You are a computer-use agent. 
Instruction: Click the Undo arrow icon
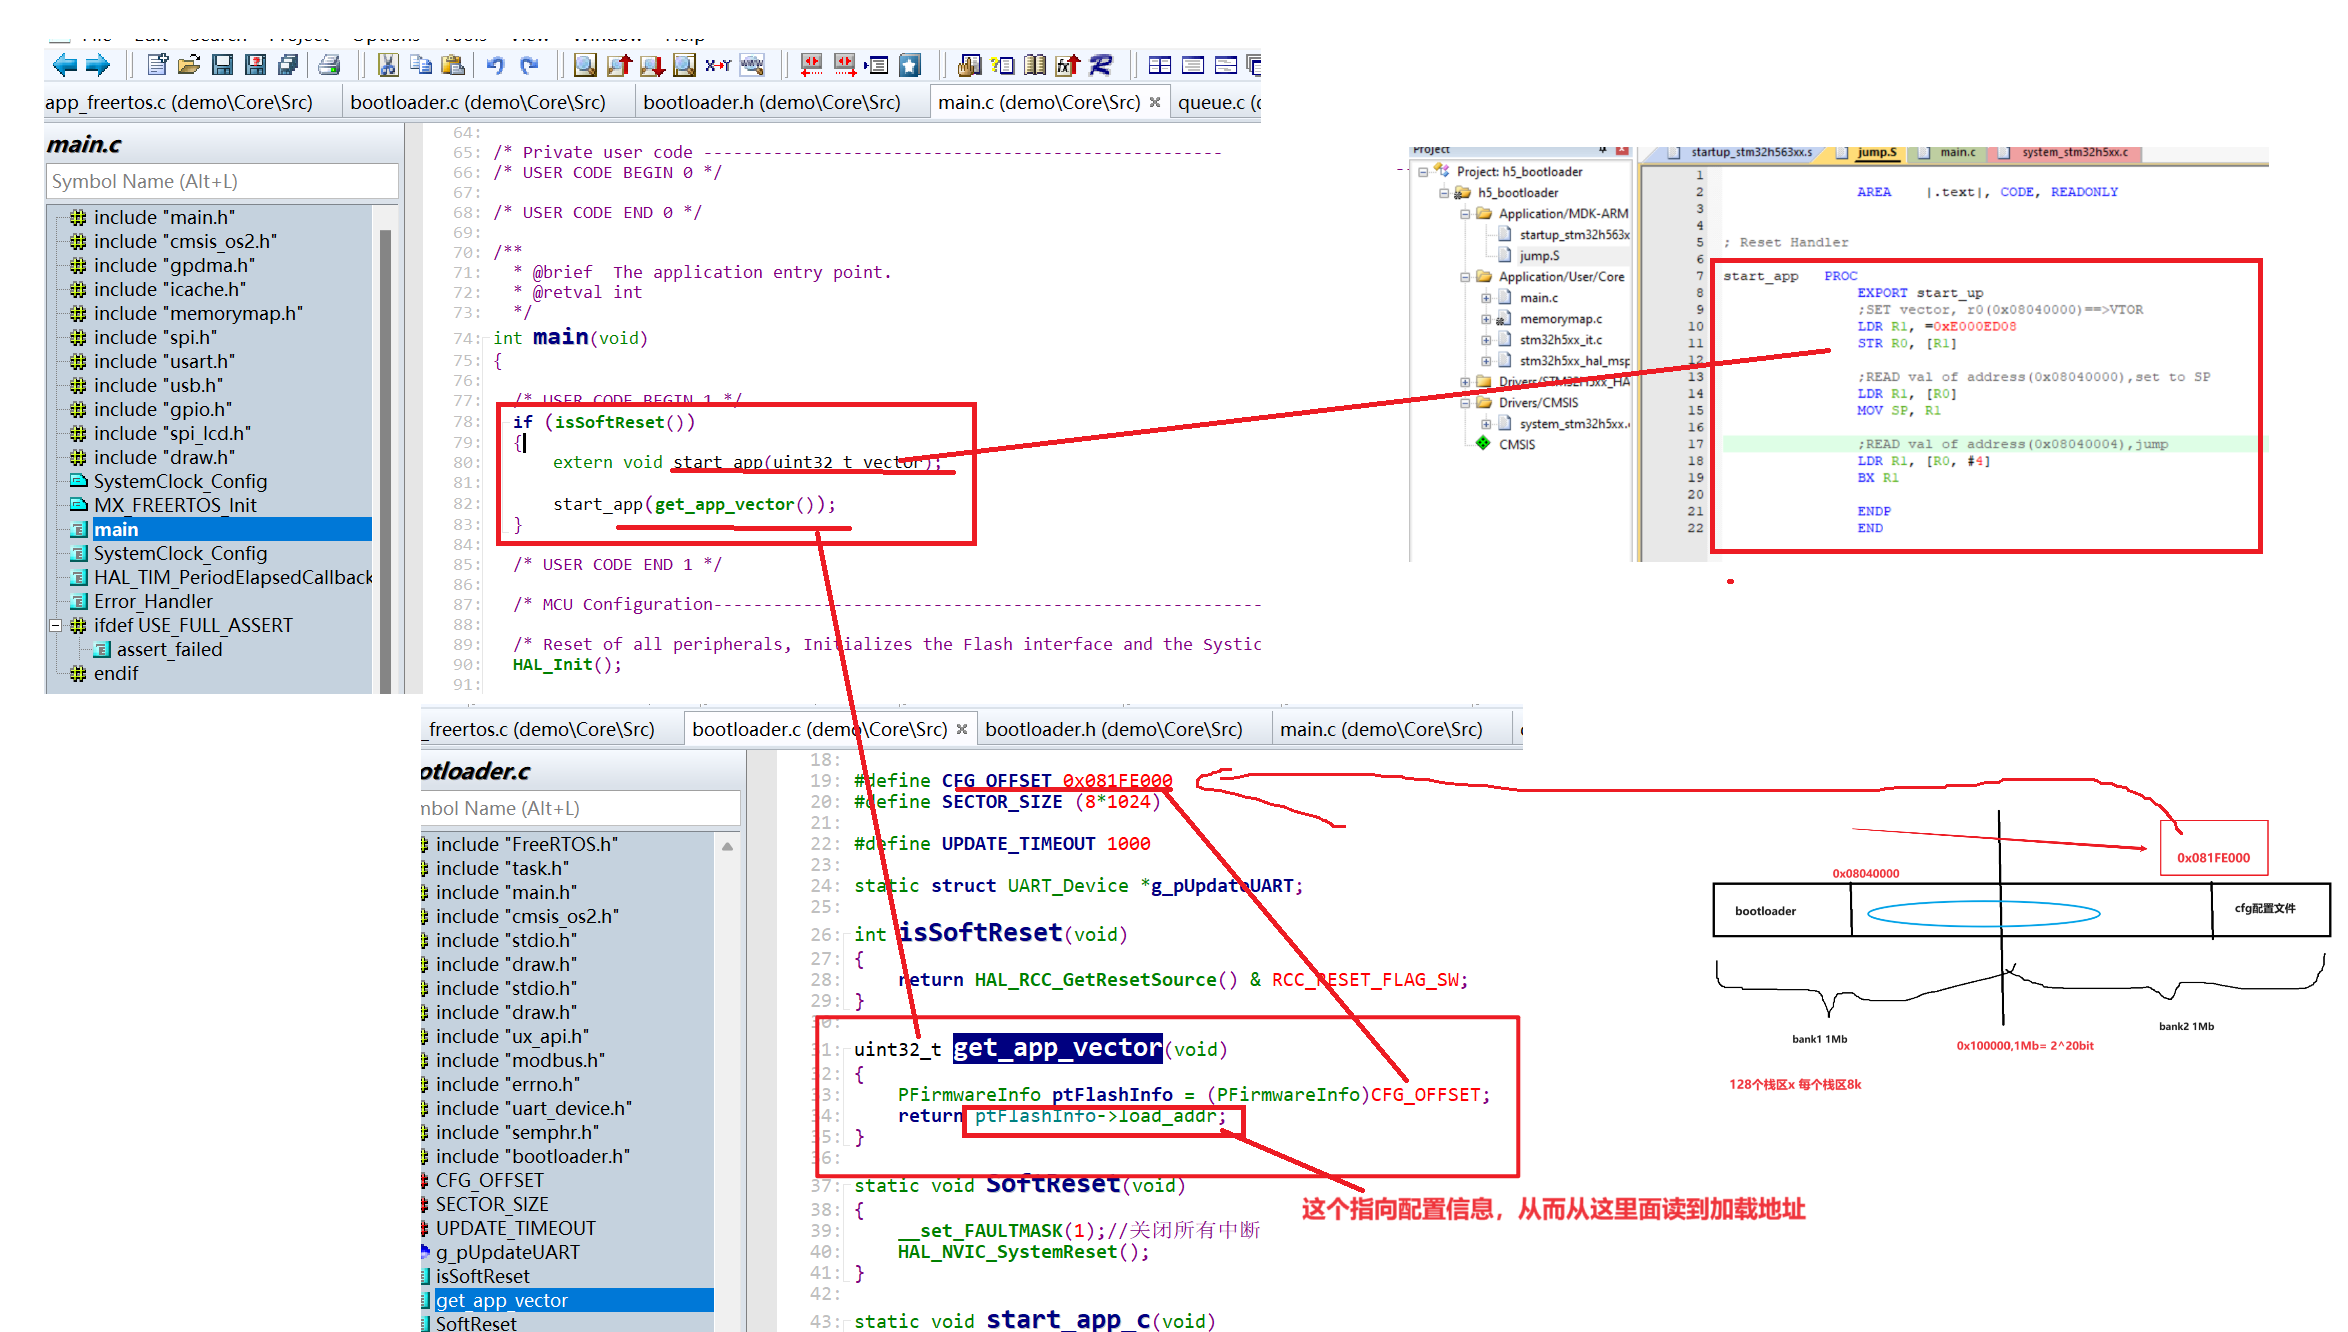pyautogui.click(x=495, y=66)
